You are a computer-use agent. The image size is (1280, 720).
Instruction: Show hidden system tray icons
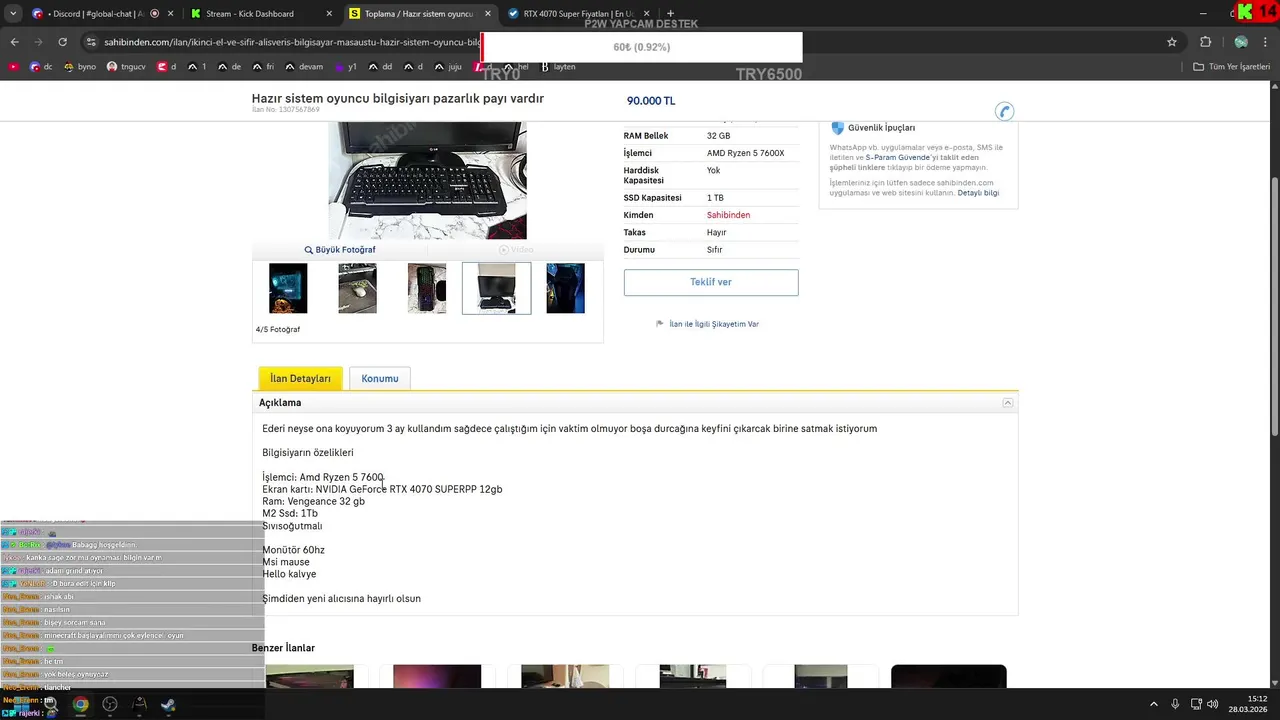[x=1153, y=704]
